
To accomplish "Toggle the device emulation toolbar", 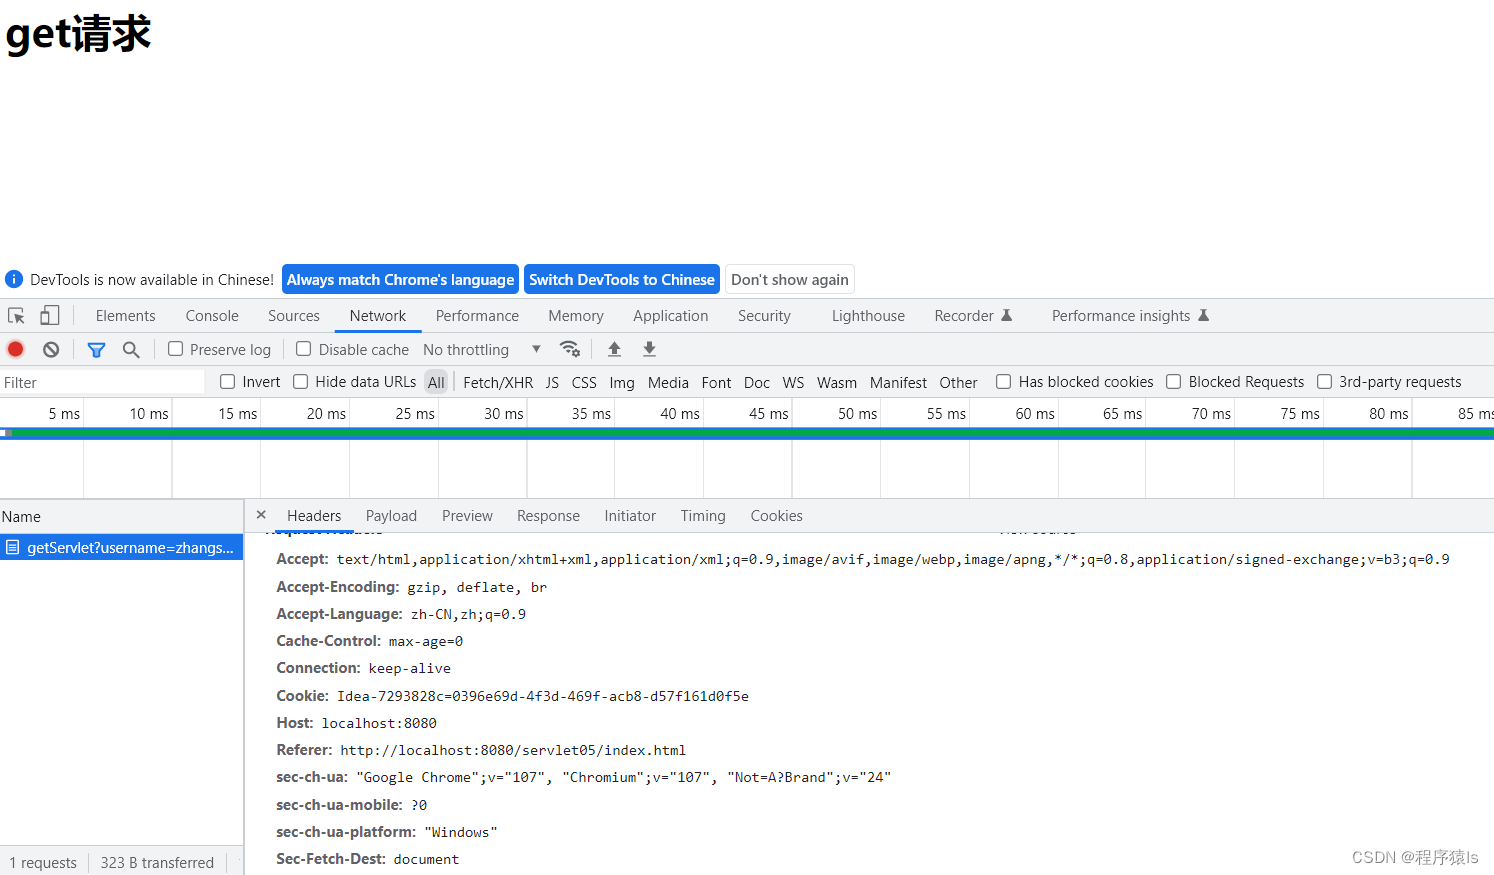I will click(x=49, y=315).
